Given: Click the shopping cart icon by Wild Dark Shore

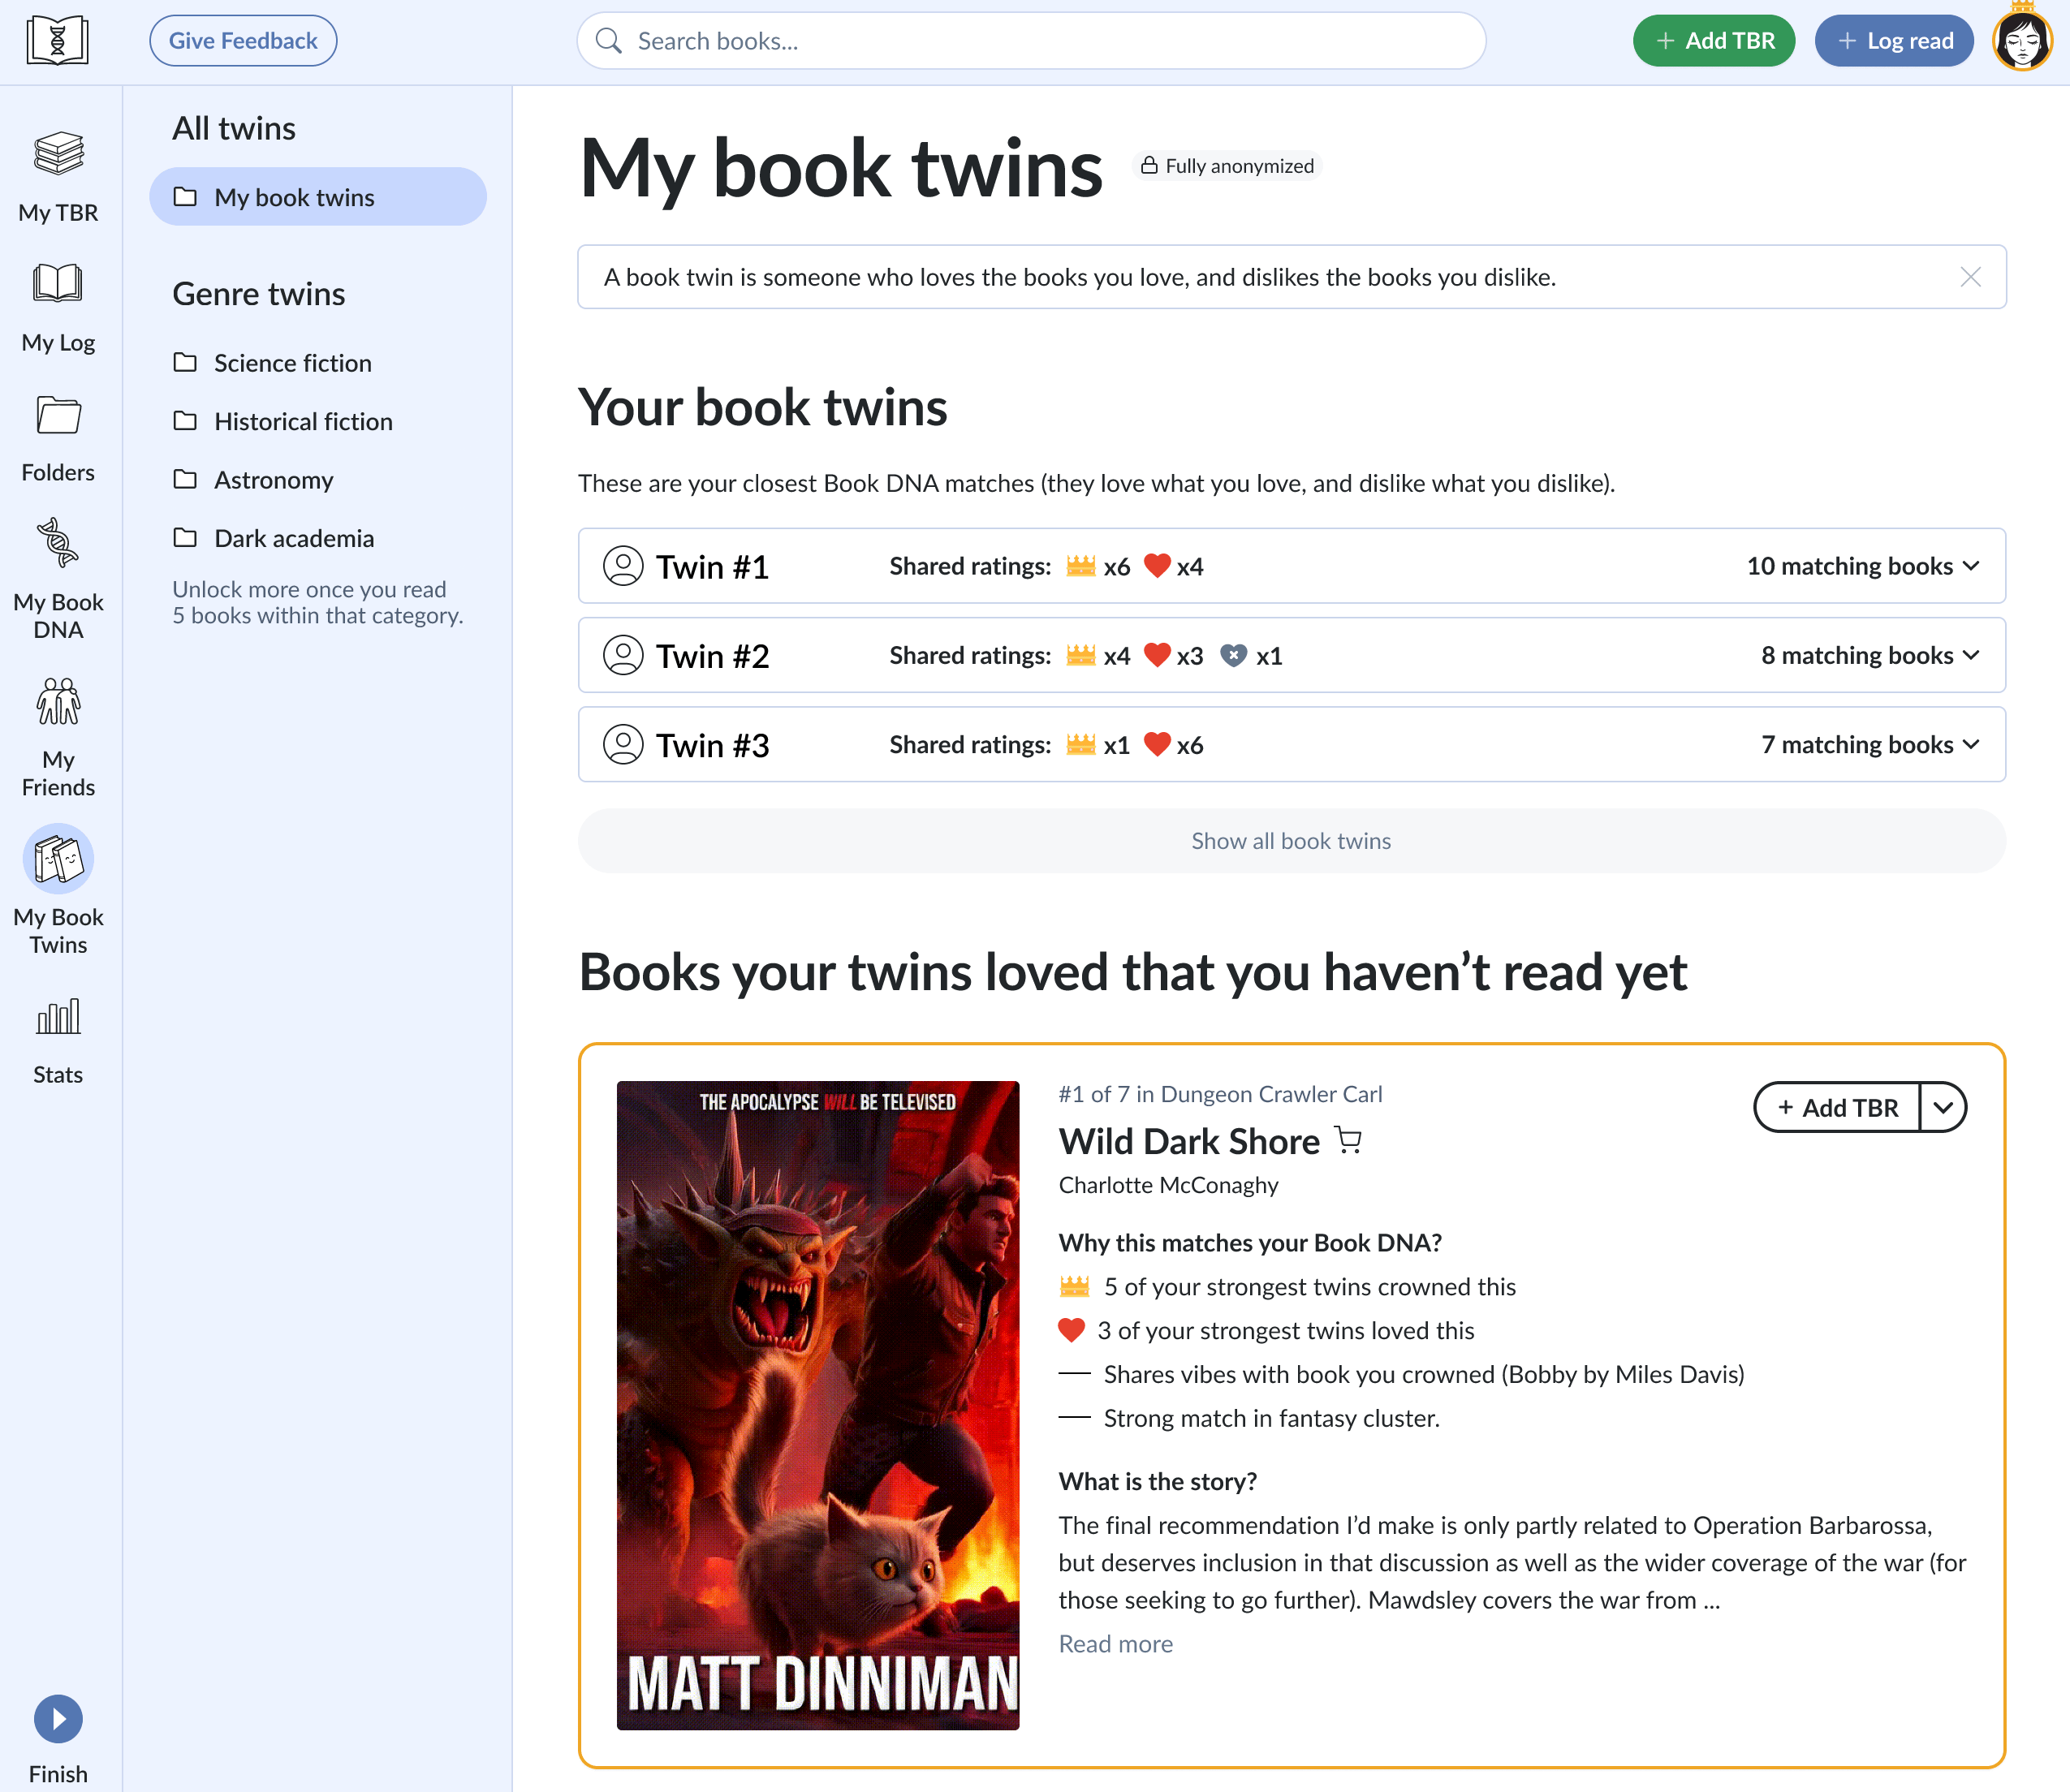Looking at the screenshot, I should (x=1348, y=1140).
